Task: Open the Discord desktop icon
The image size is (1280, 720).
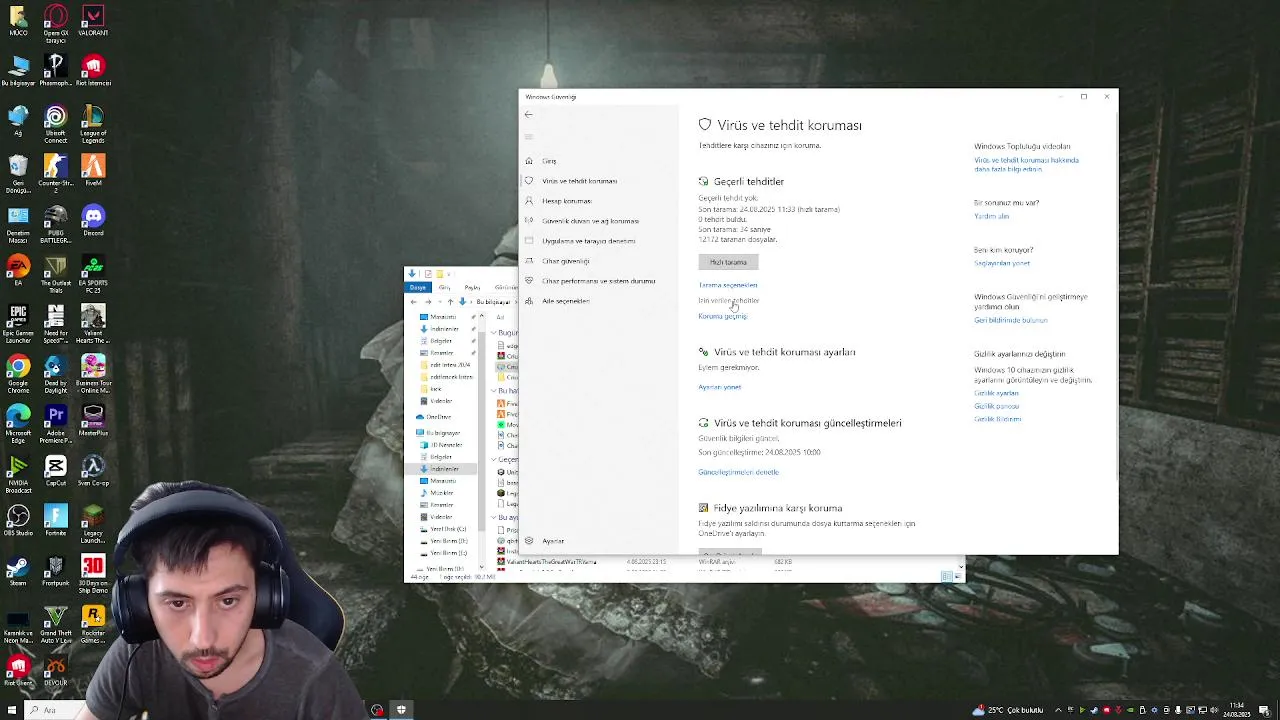Action: point(93,221)
